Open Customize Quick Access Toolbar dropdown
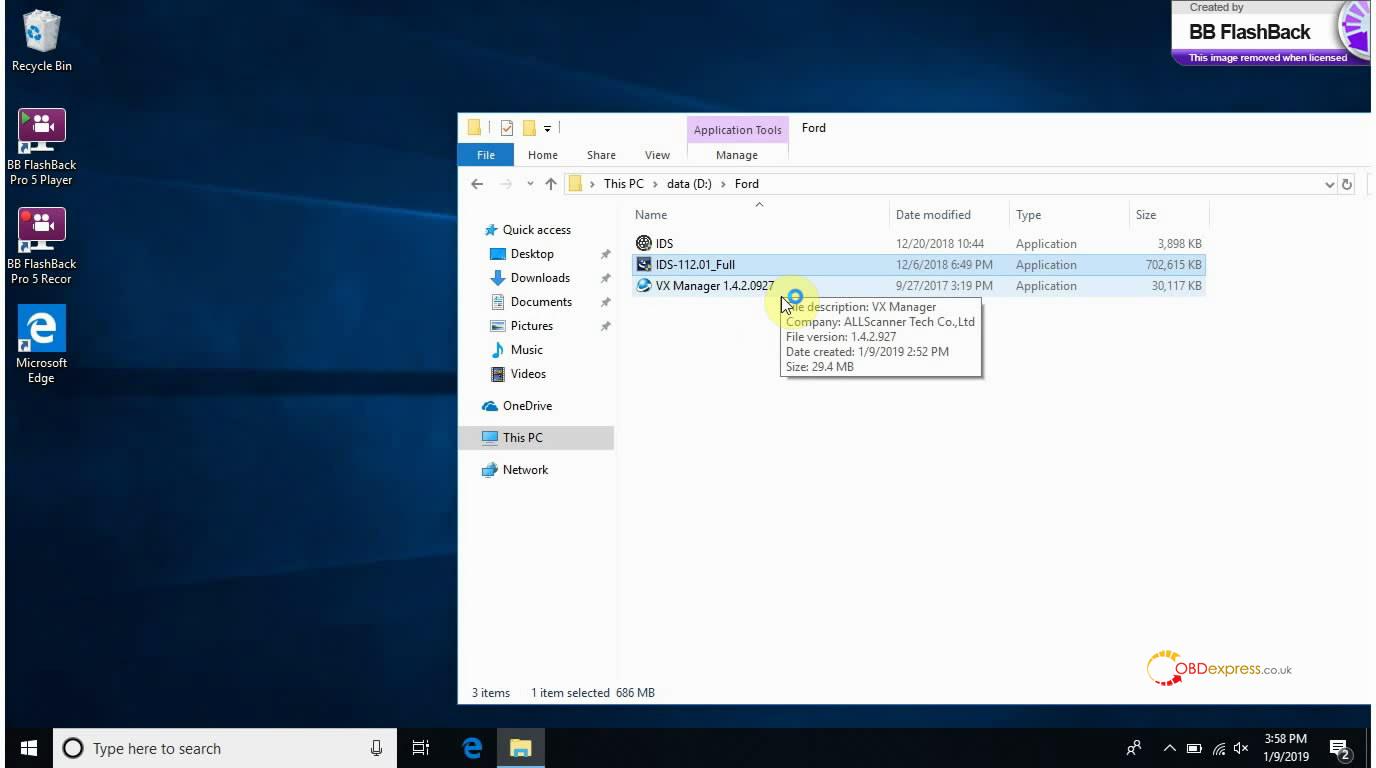1376x768 pixels. [x=547, y=128]
